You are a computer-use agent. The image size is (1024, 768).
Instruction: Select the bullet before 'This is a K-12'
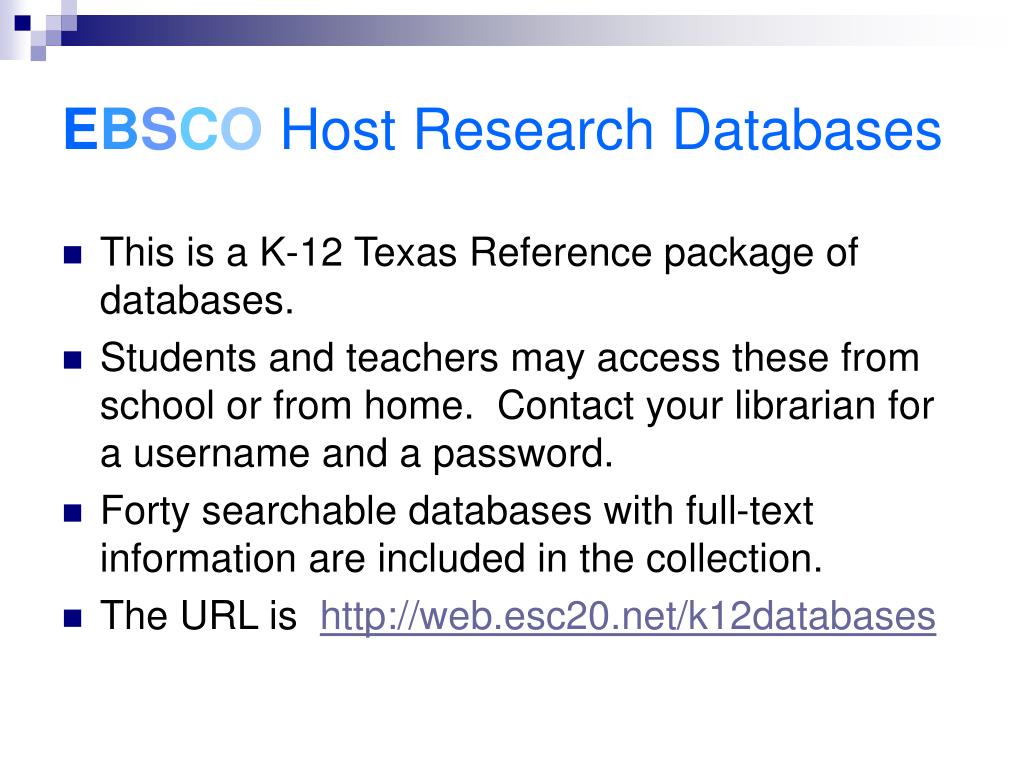tap(72, 254)
